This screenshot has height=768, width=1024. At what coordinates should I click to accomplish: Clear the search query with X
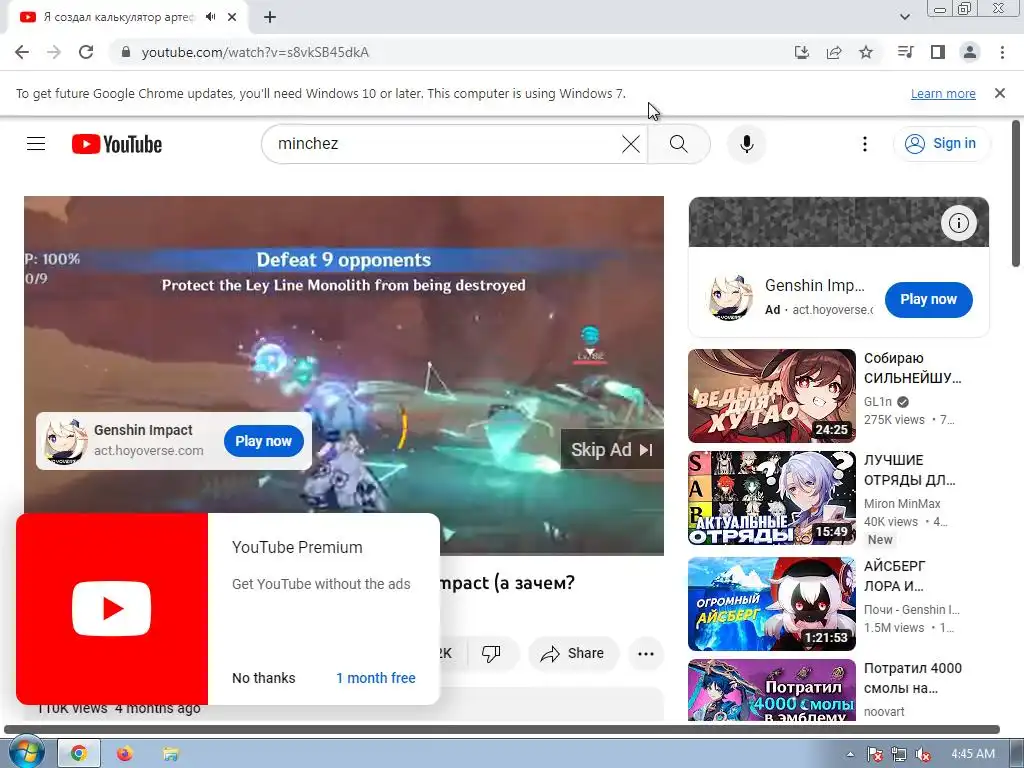pyautogui.click(x=631, y=144)
